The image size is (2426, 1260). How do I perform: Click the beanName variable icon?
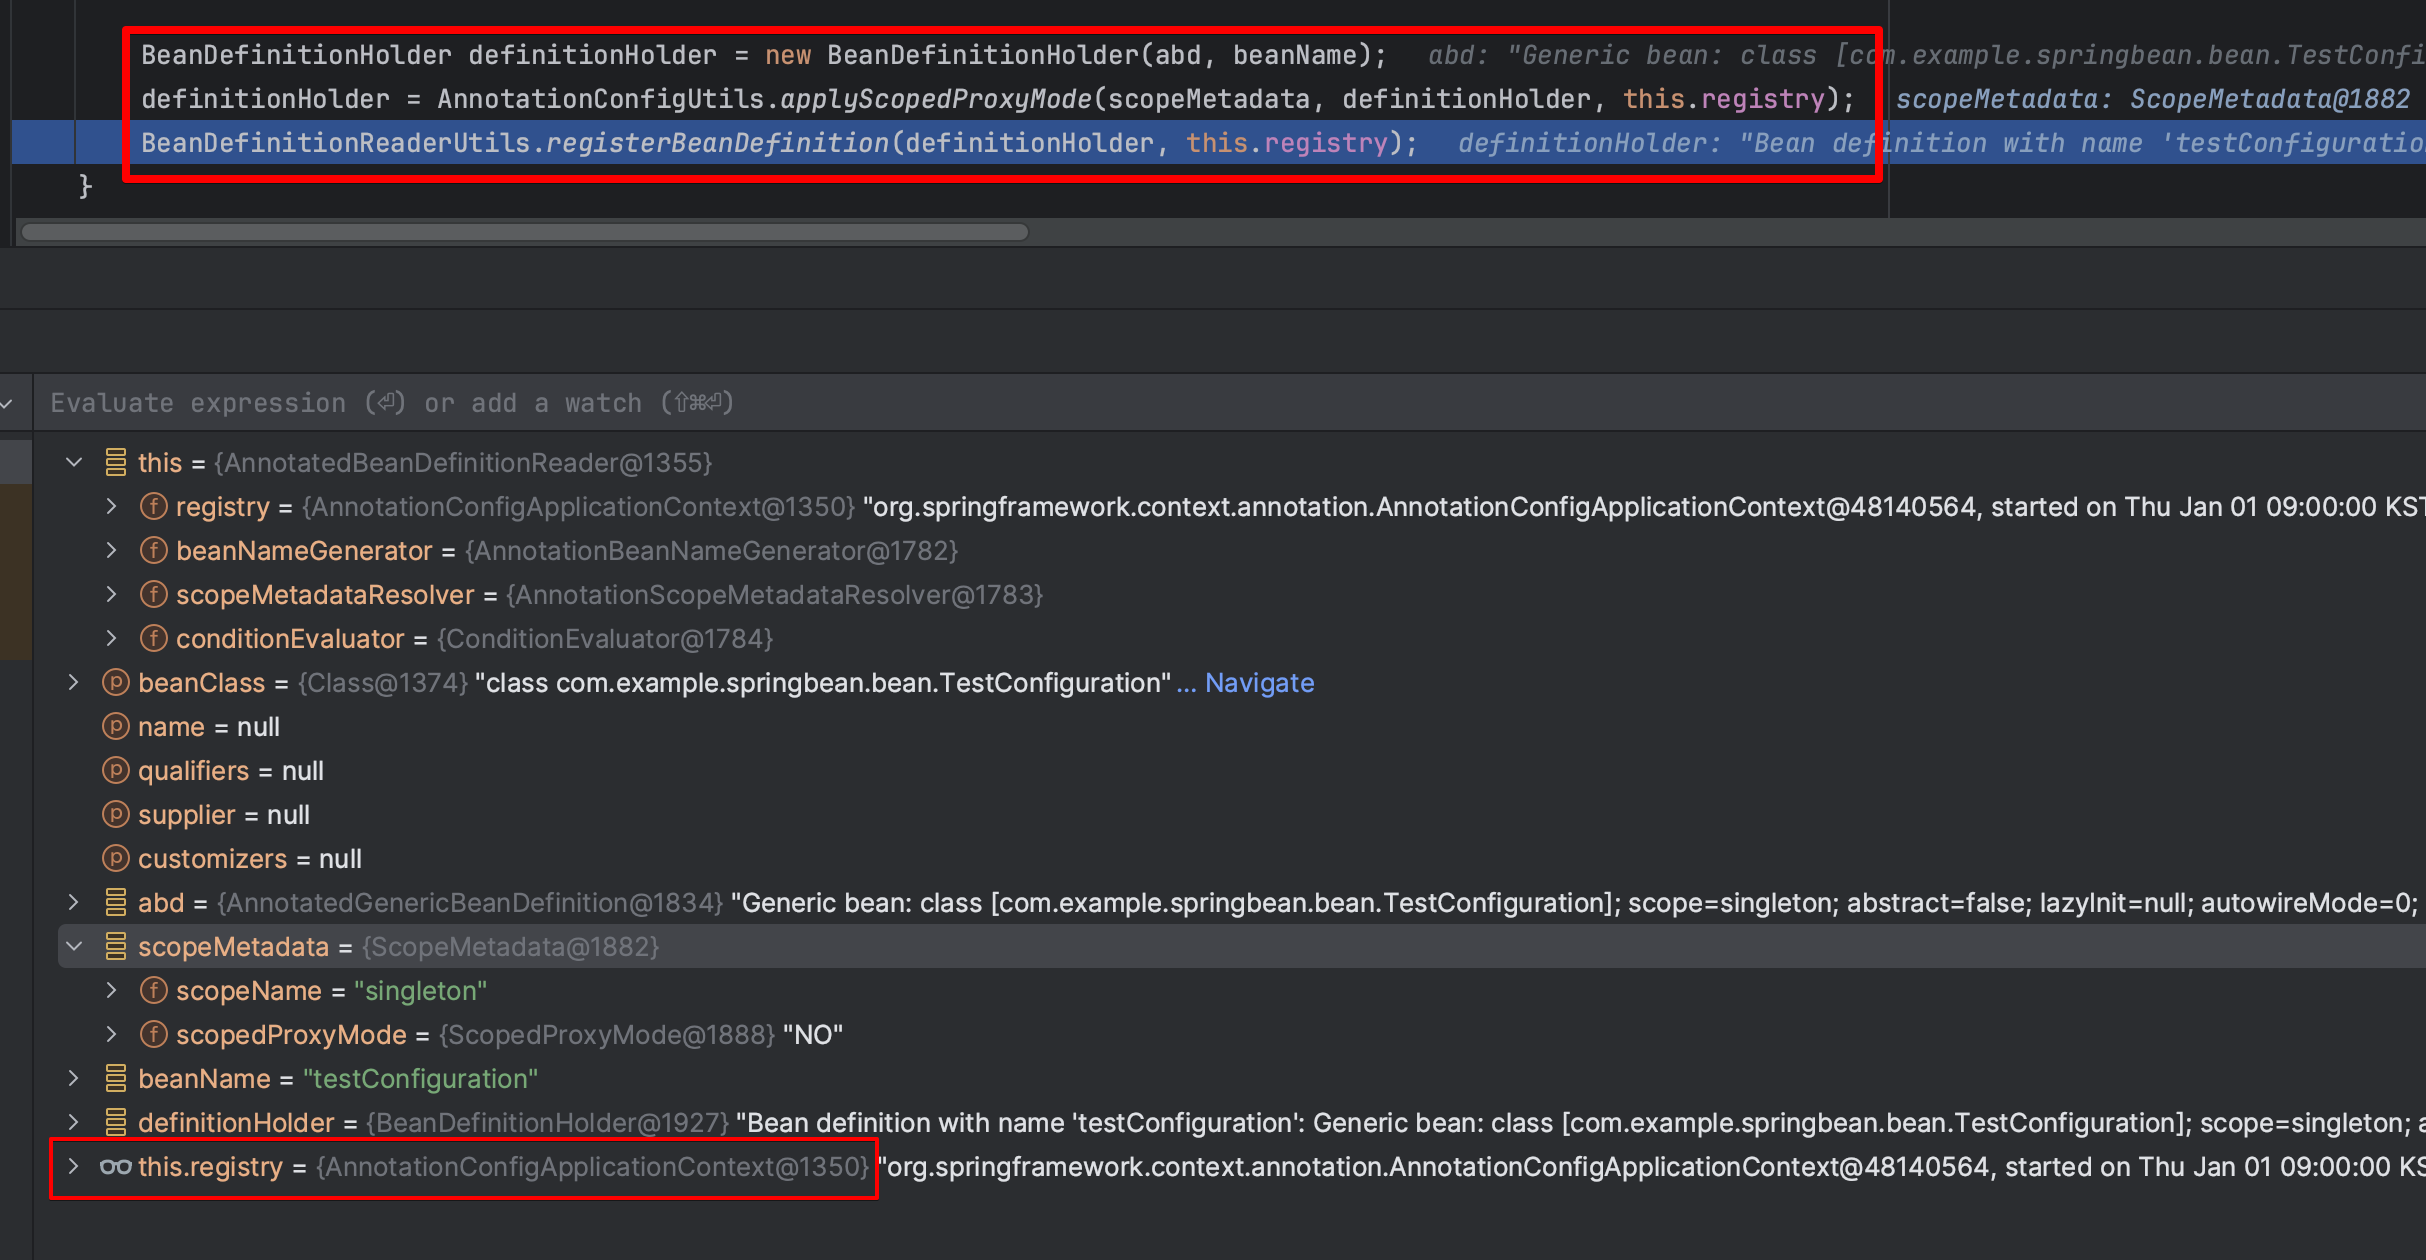click(116, 1079)
